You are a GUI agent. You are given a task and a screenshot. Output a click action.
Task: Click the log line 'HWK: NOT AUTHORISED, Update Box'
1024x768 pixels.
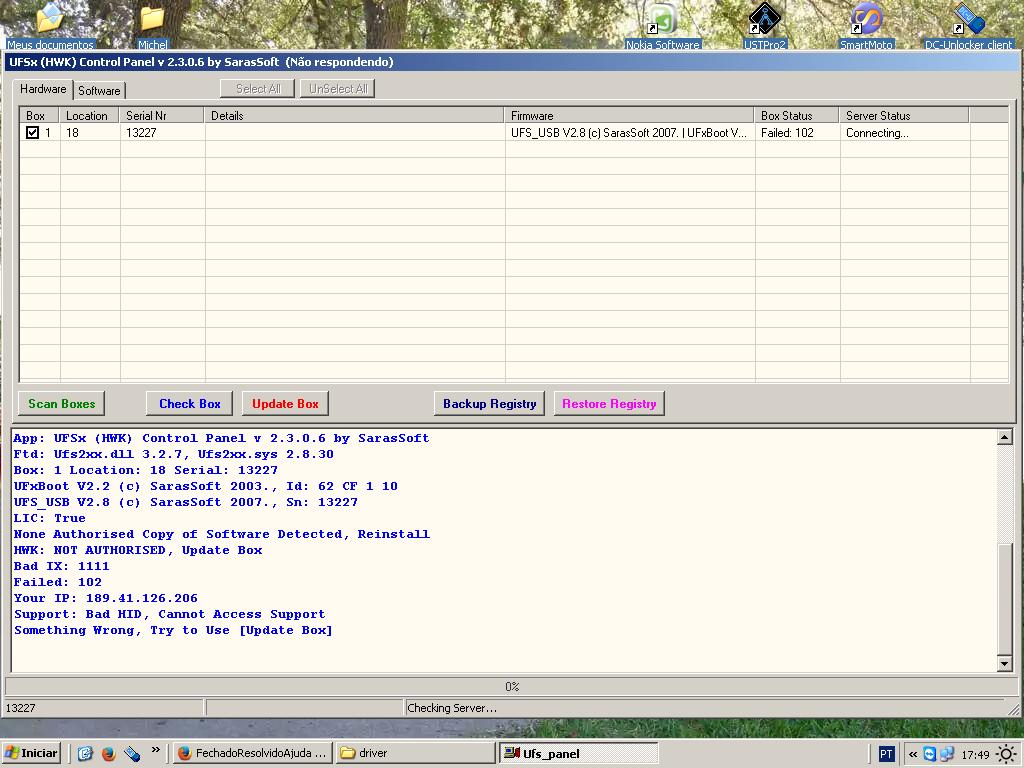pyautogui.click(x=138, y=551)
